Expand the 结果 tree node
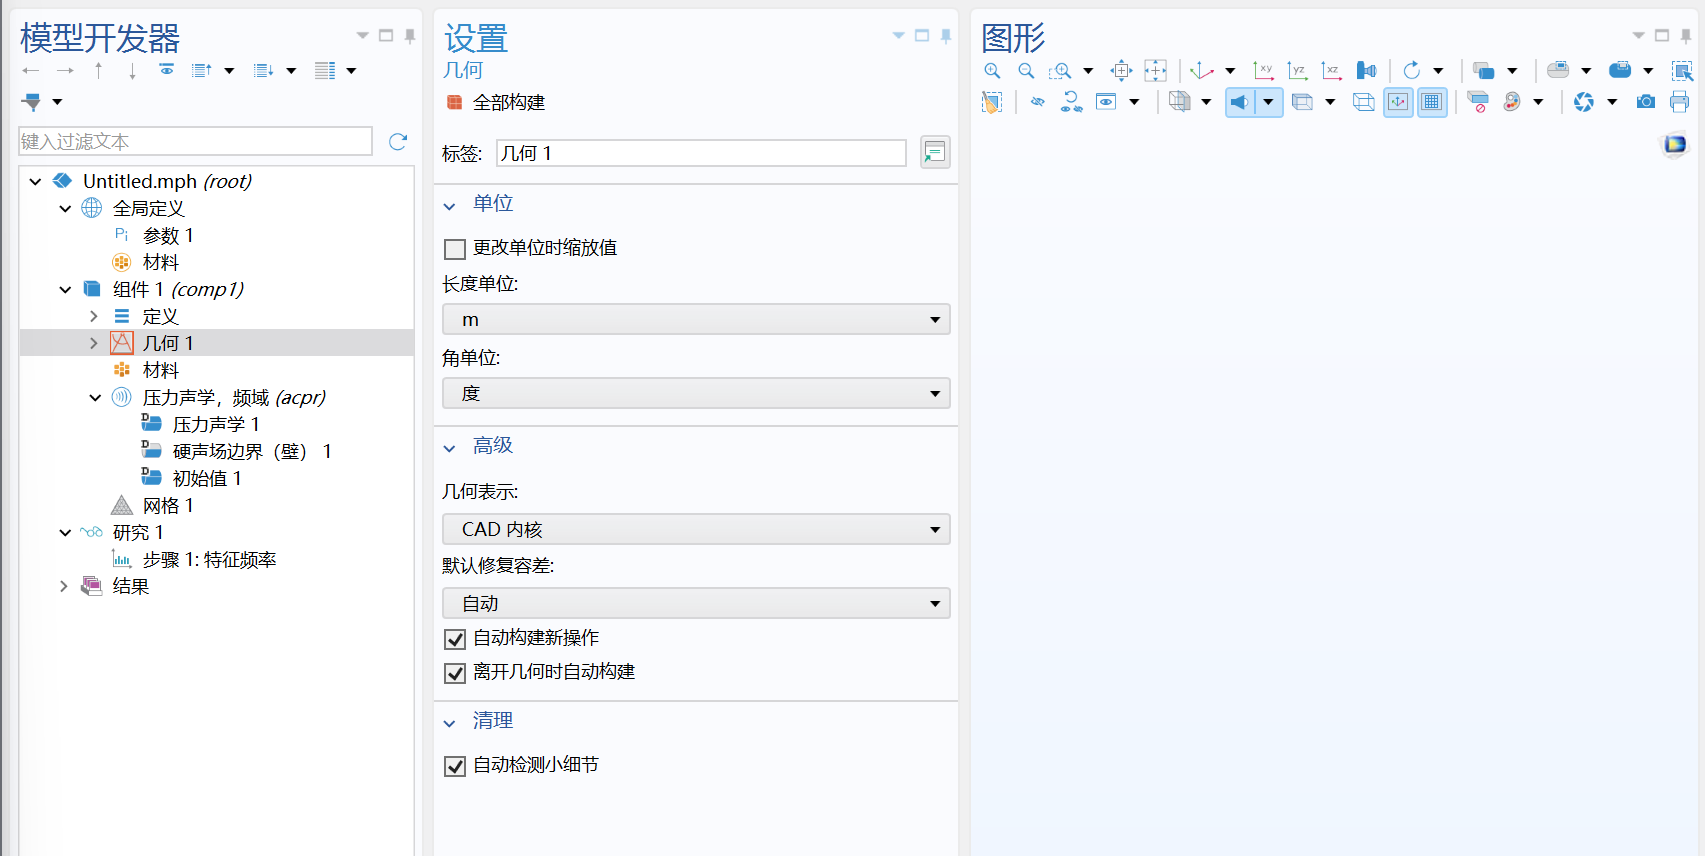 64,587
